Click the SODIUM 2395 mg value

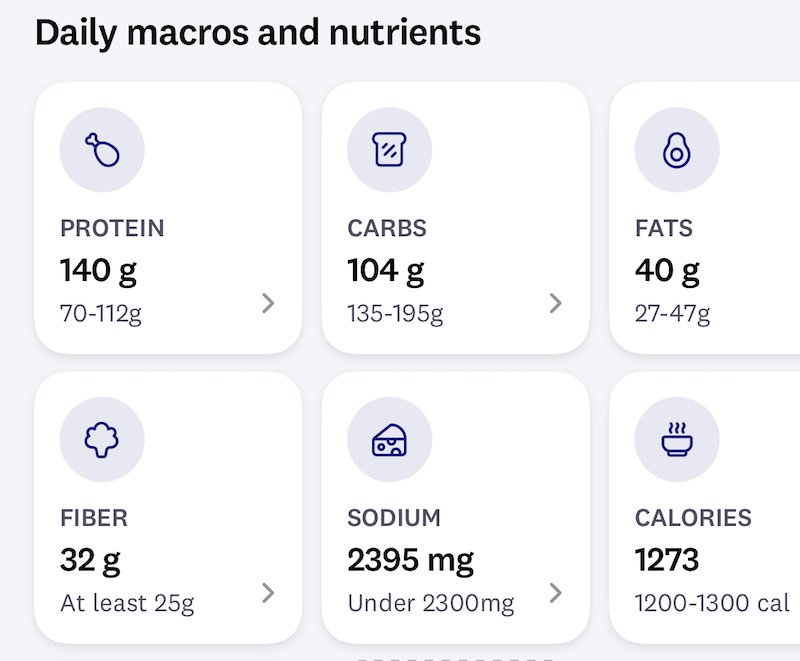coord(411,560)
